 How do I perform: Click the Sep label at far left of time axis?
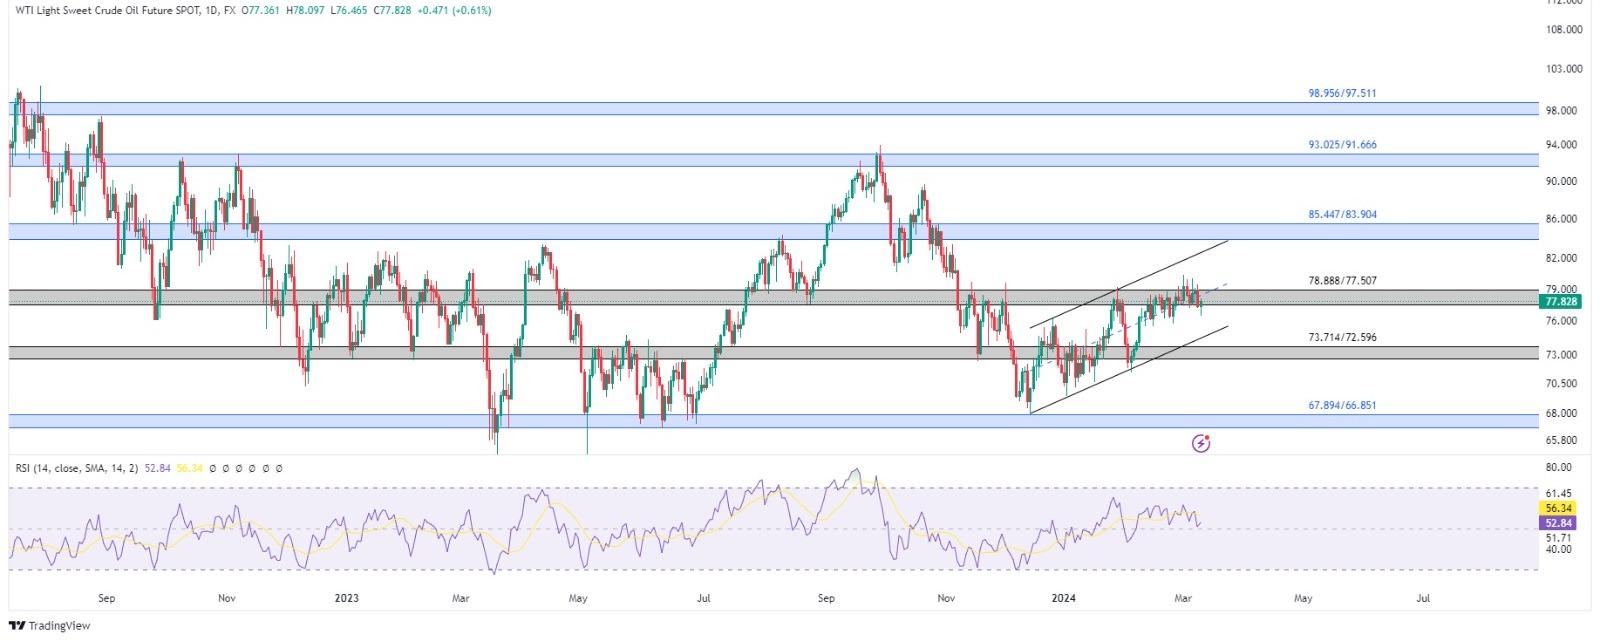[107, 599]
